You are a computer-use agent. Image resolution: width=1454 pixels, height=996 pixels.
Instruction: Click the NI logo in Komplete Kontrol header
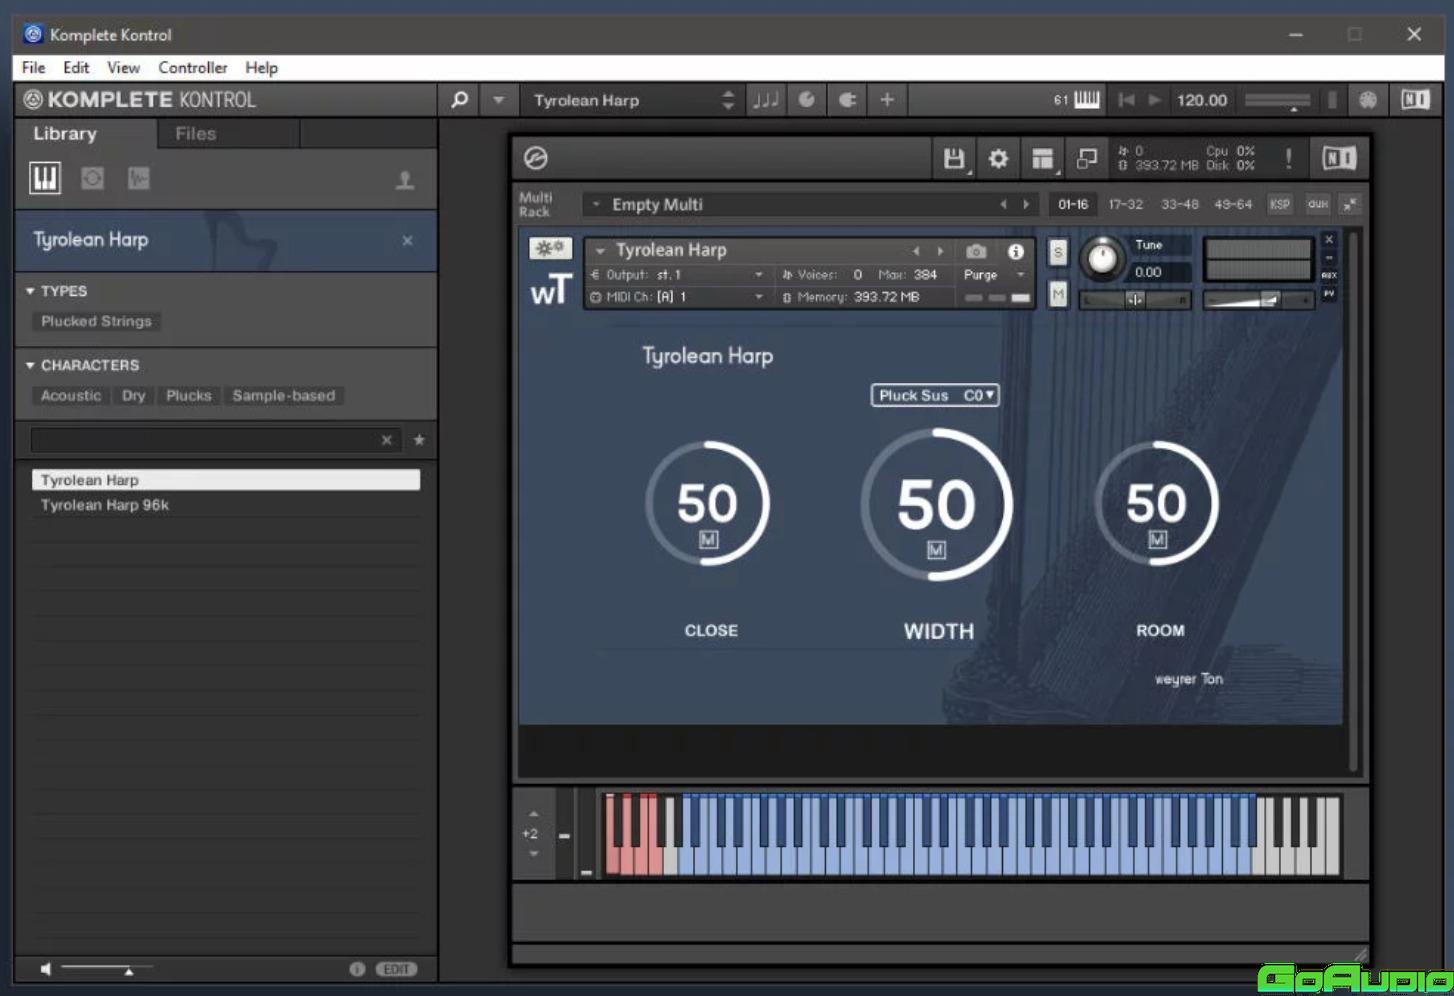click(x=1415, y=99)
